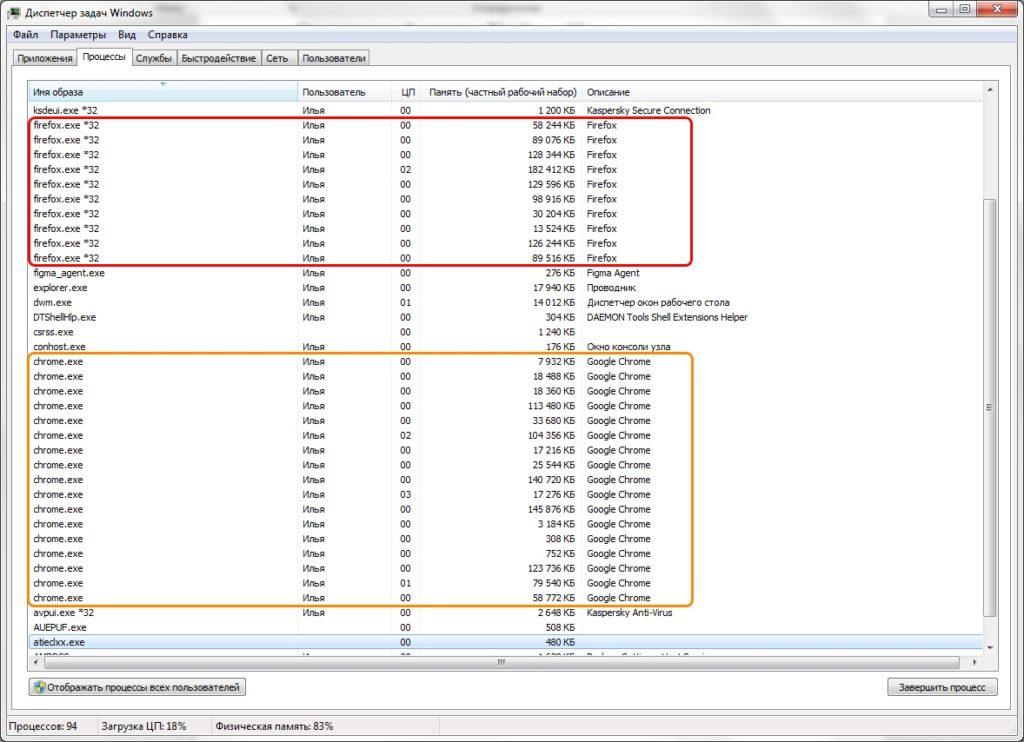The image size is (1024, 742).
Task: Select chrome.exe row using 145 876 КБ
Action: [x=505, y=509]
